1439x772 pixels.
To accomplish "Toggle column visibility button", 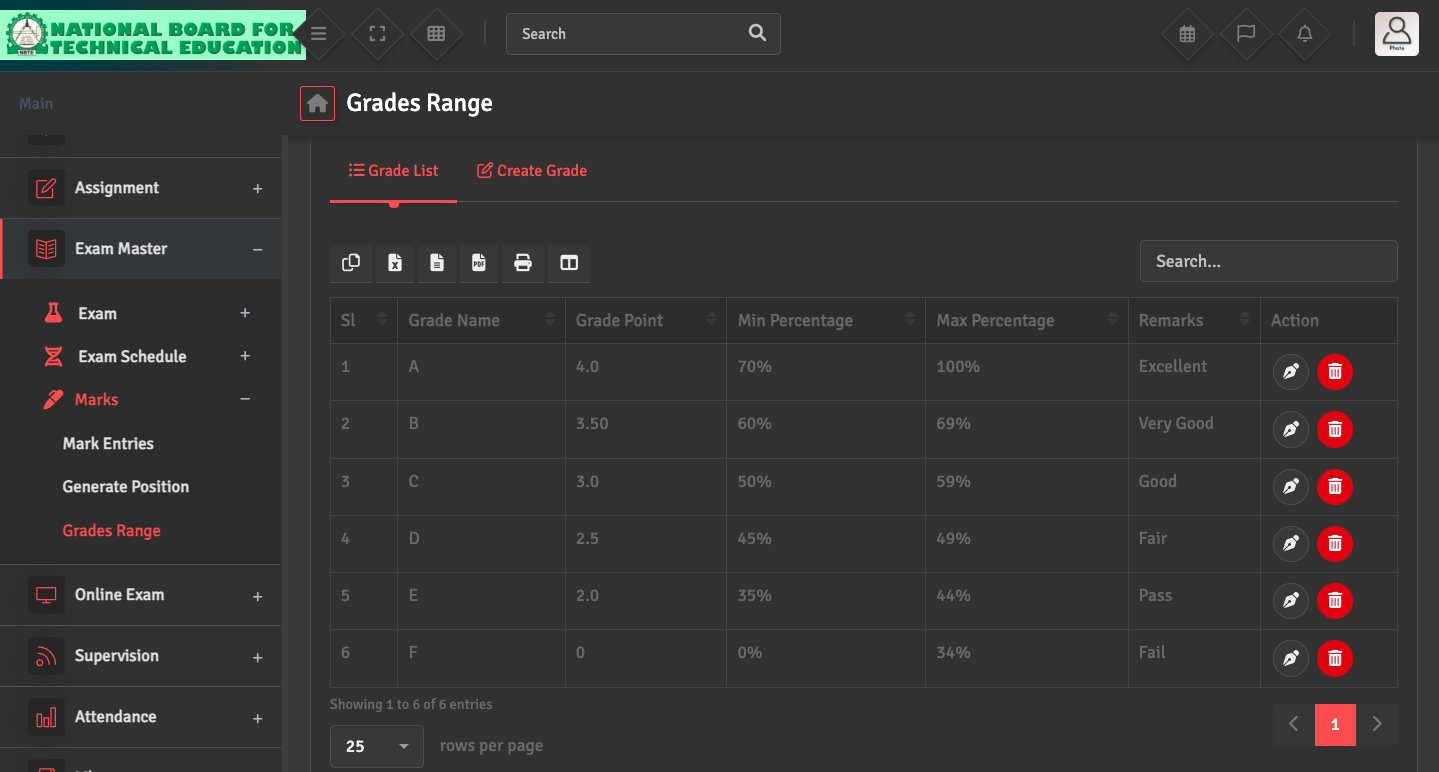I will [x=569, y=263].
